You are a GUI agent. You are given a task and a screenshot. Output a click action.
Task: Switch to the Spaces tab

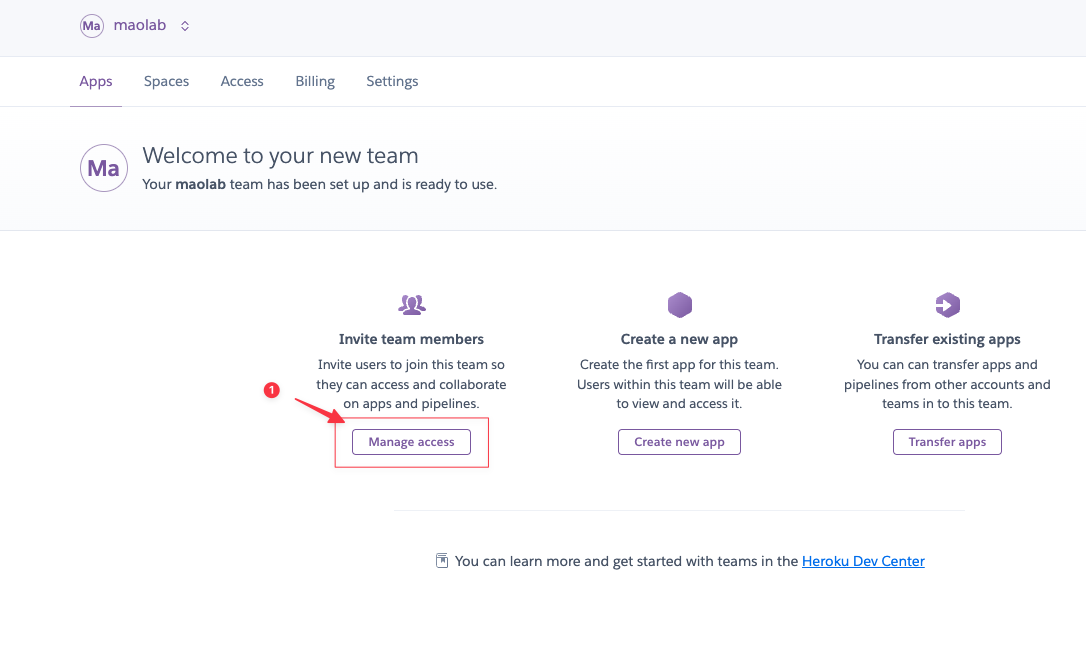pos(166,81)
